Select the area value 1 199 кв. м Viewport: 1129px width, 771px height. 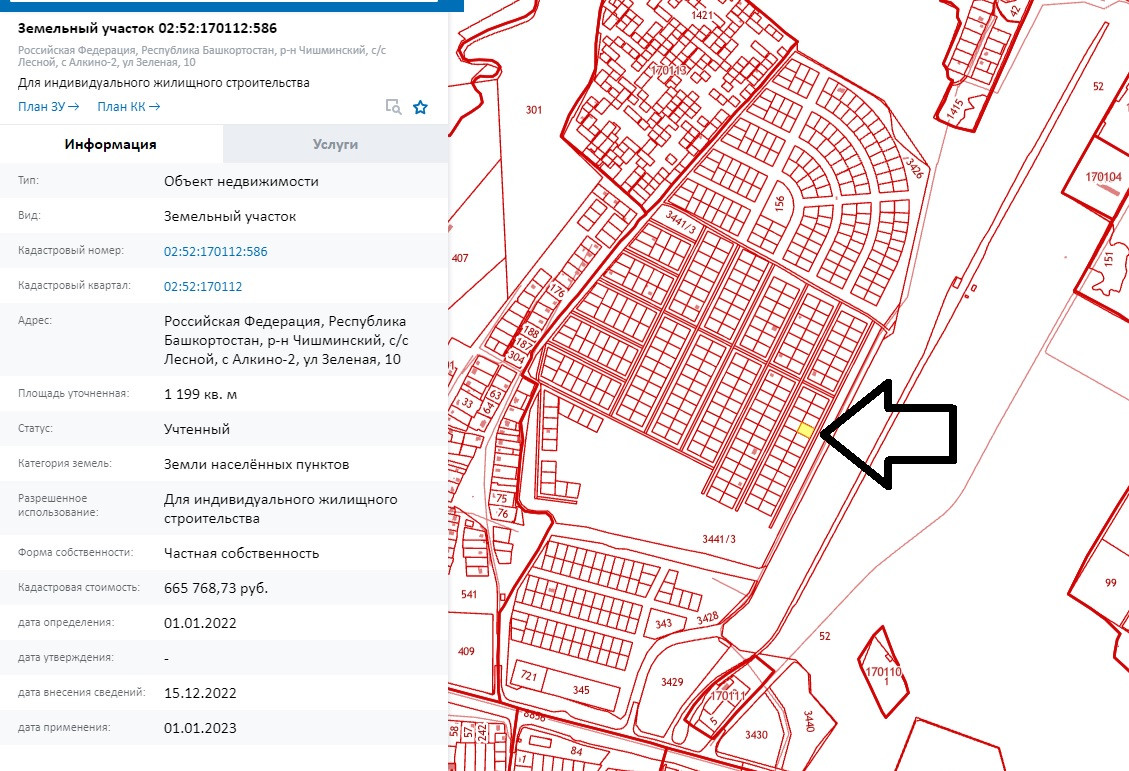click(200, 394)
